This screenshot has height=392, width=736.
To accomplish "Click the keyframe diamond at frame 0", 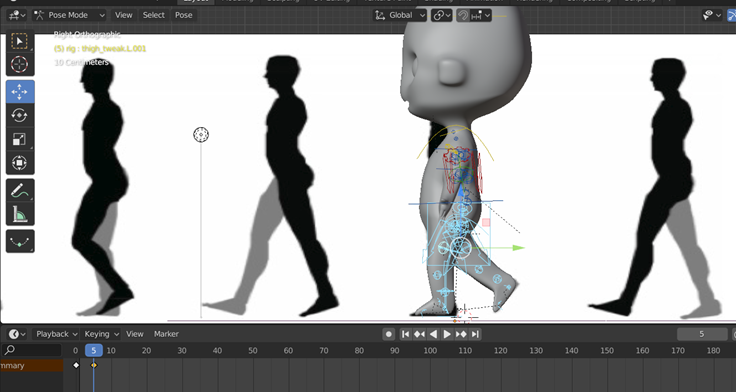I will tap(76, 365).
